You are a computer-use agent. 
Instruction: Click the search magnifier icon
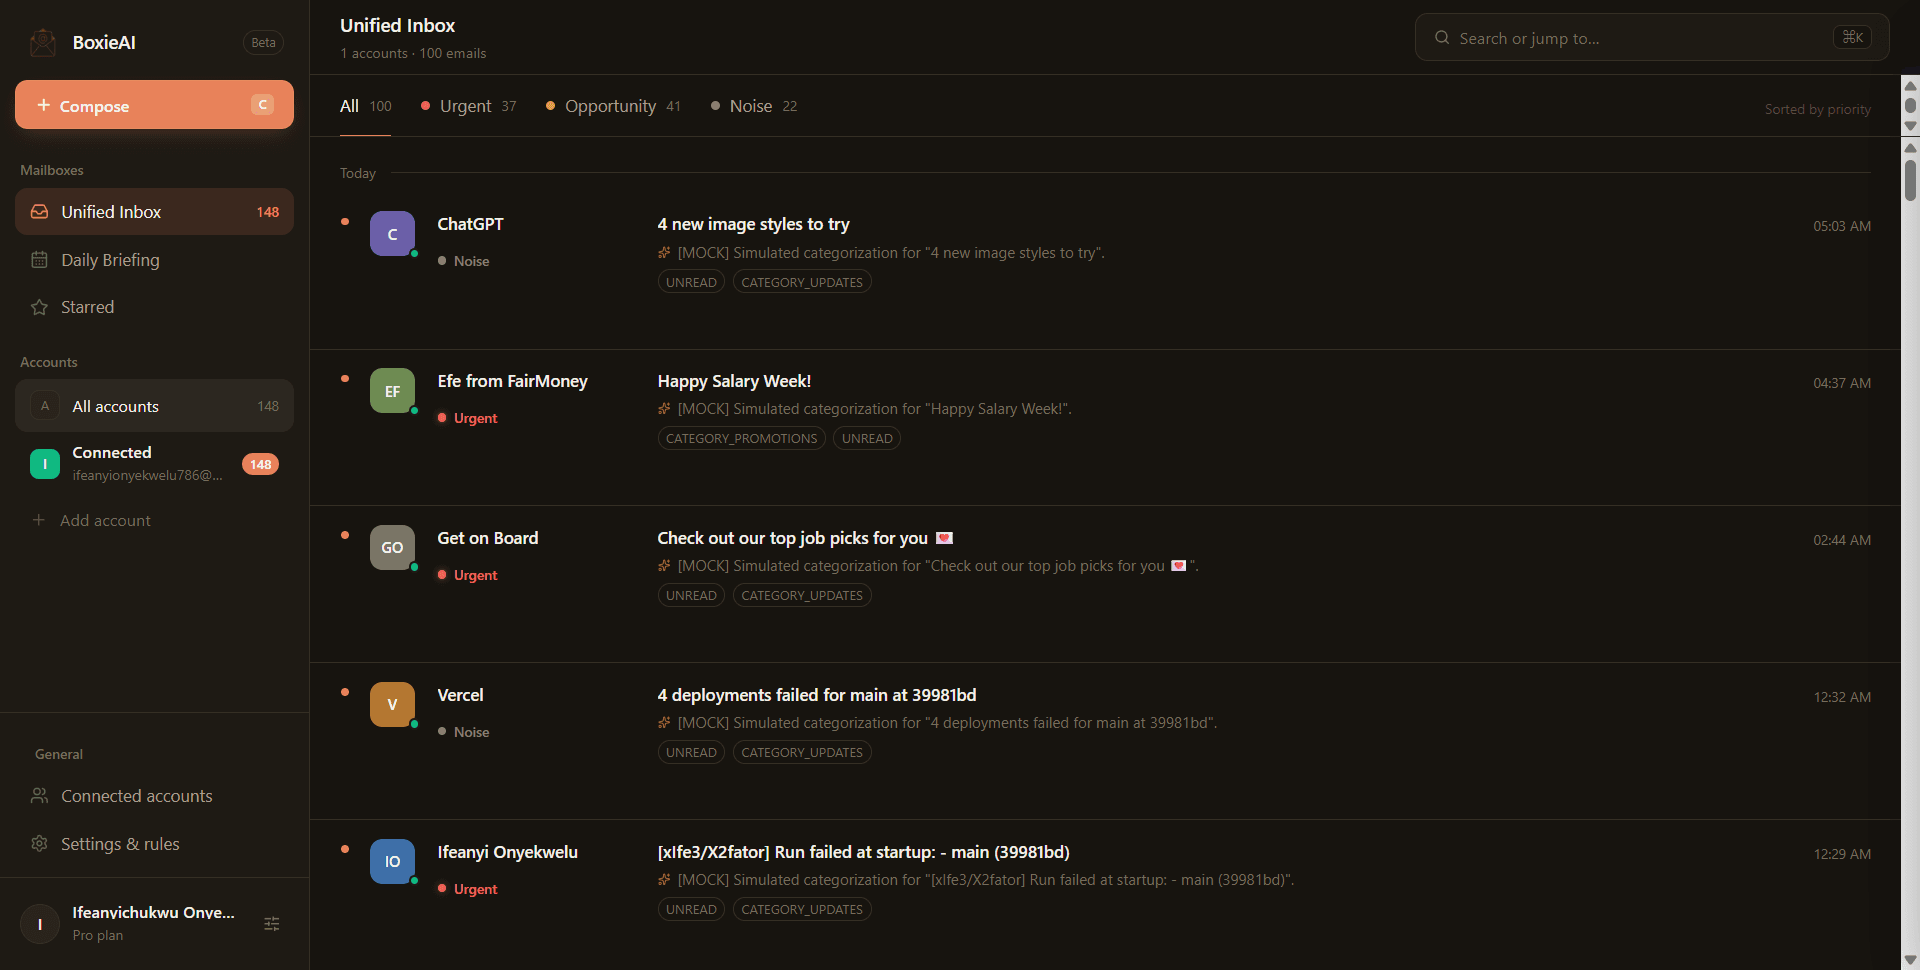1442,38
